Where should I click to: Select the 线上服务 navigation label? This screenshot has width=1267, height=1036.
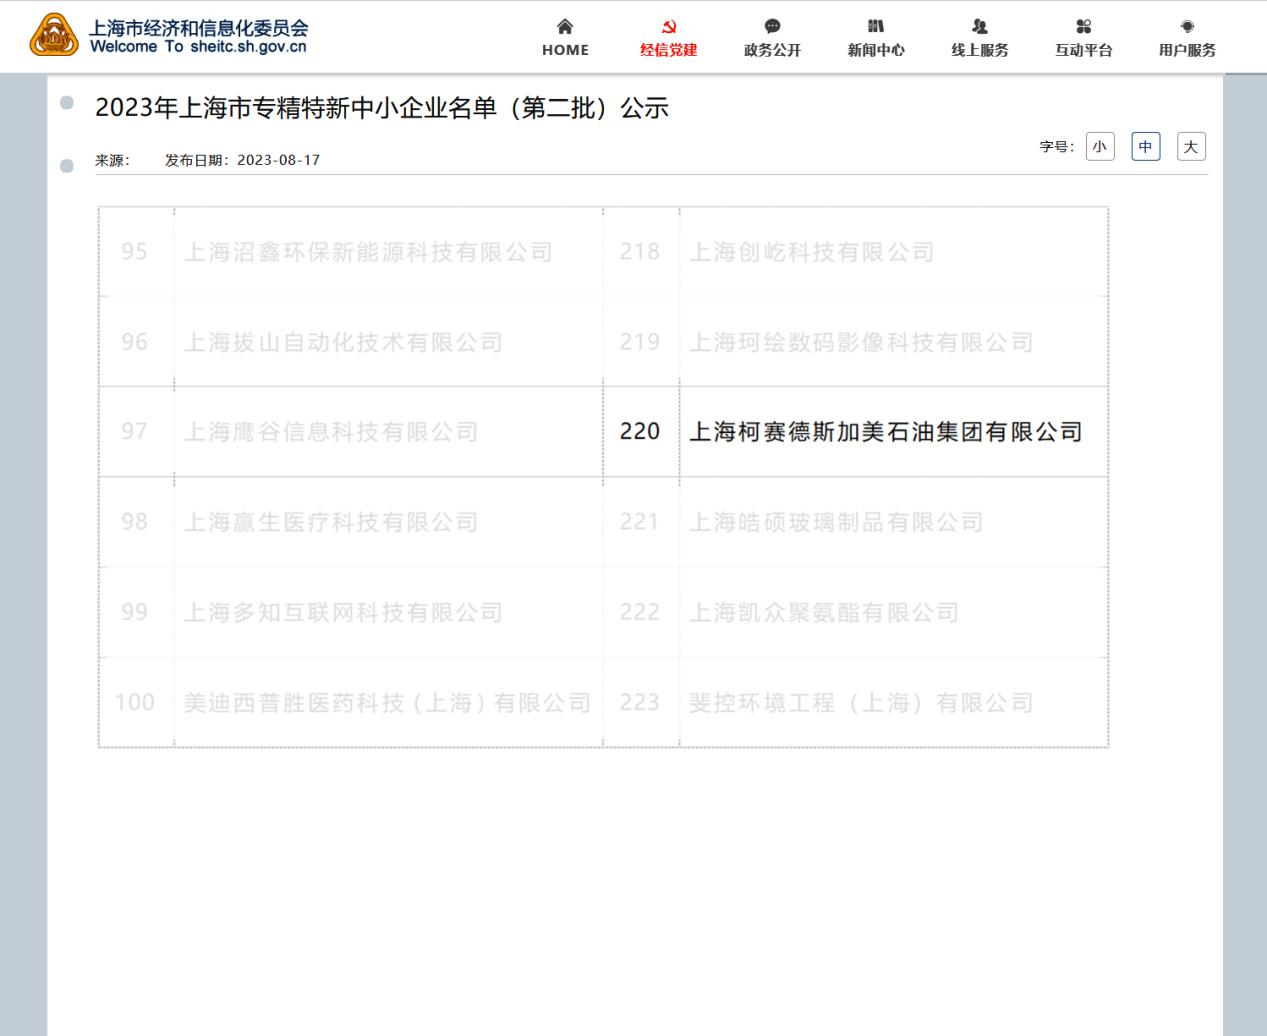point(980,50)
